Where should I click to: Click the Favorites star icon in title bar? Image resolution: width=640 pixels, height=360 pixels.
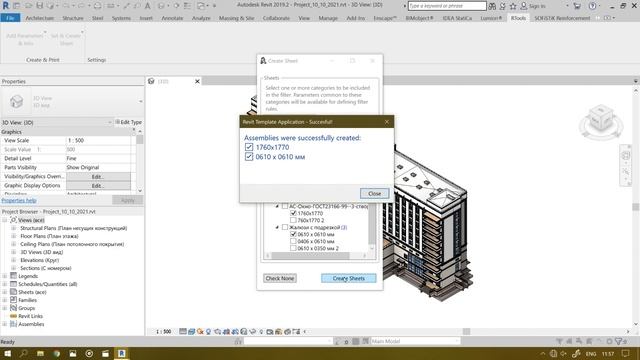(513, 6)
